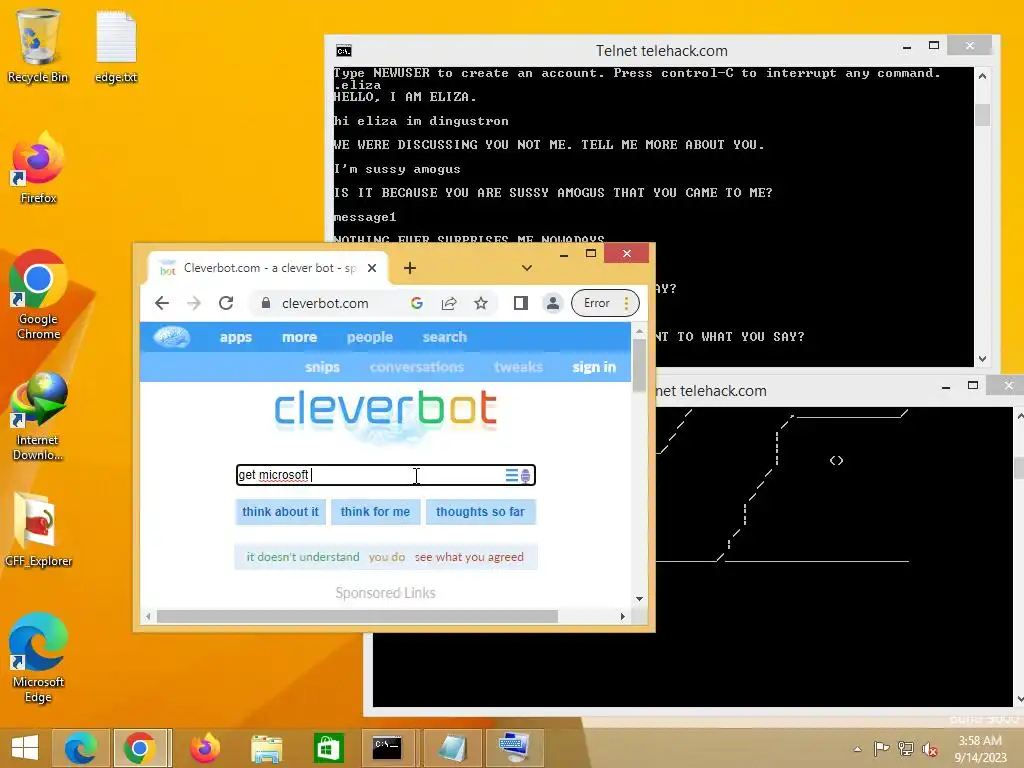The height and width of the screenshot is (768, 1024).
Task: Click the think about it button
Action: (x=280, y=512)
